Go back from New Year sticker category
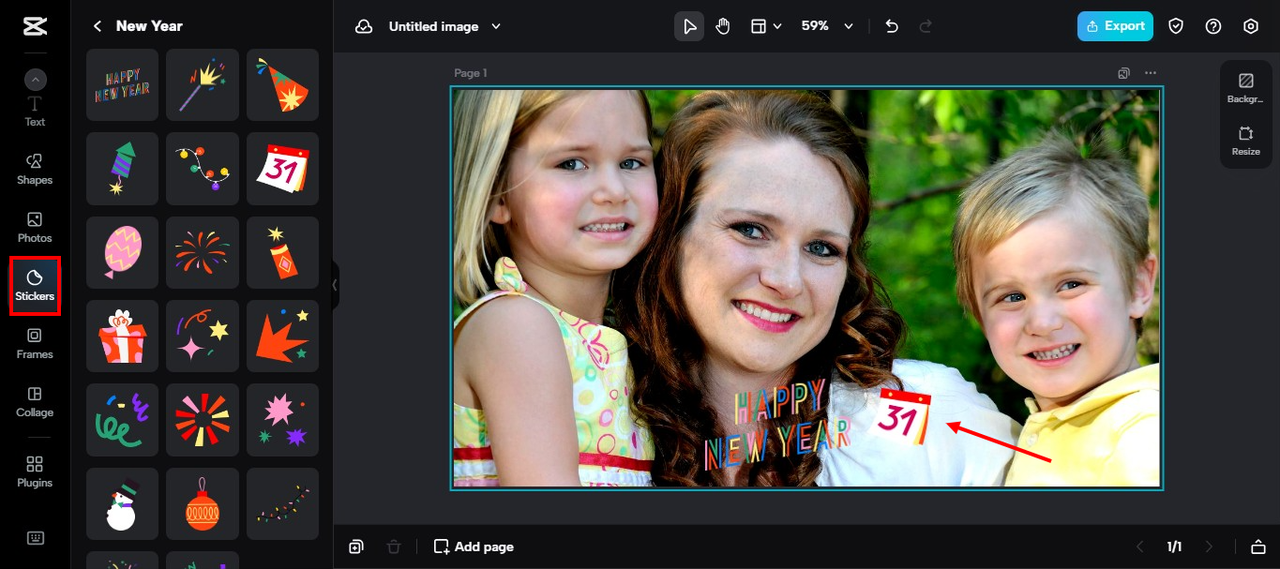The height and width of the screenshot is (569, 1280). coord(97,26)
